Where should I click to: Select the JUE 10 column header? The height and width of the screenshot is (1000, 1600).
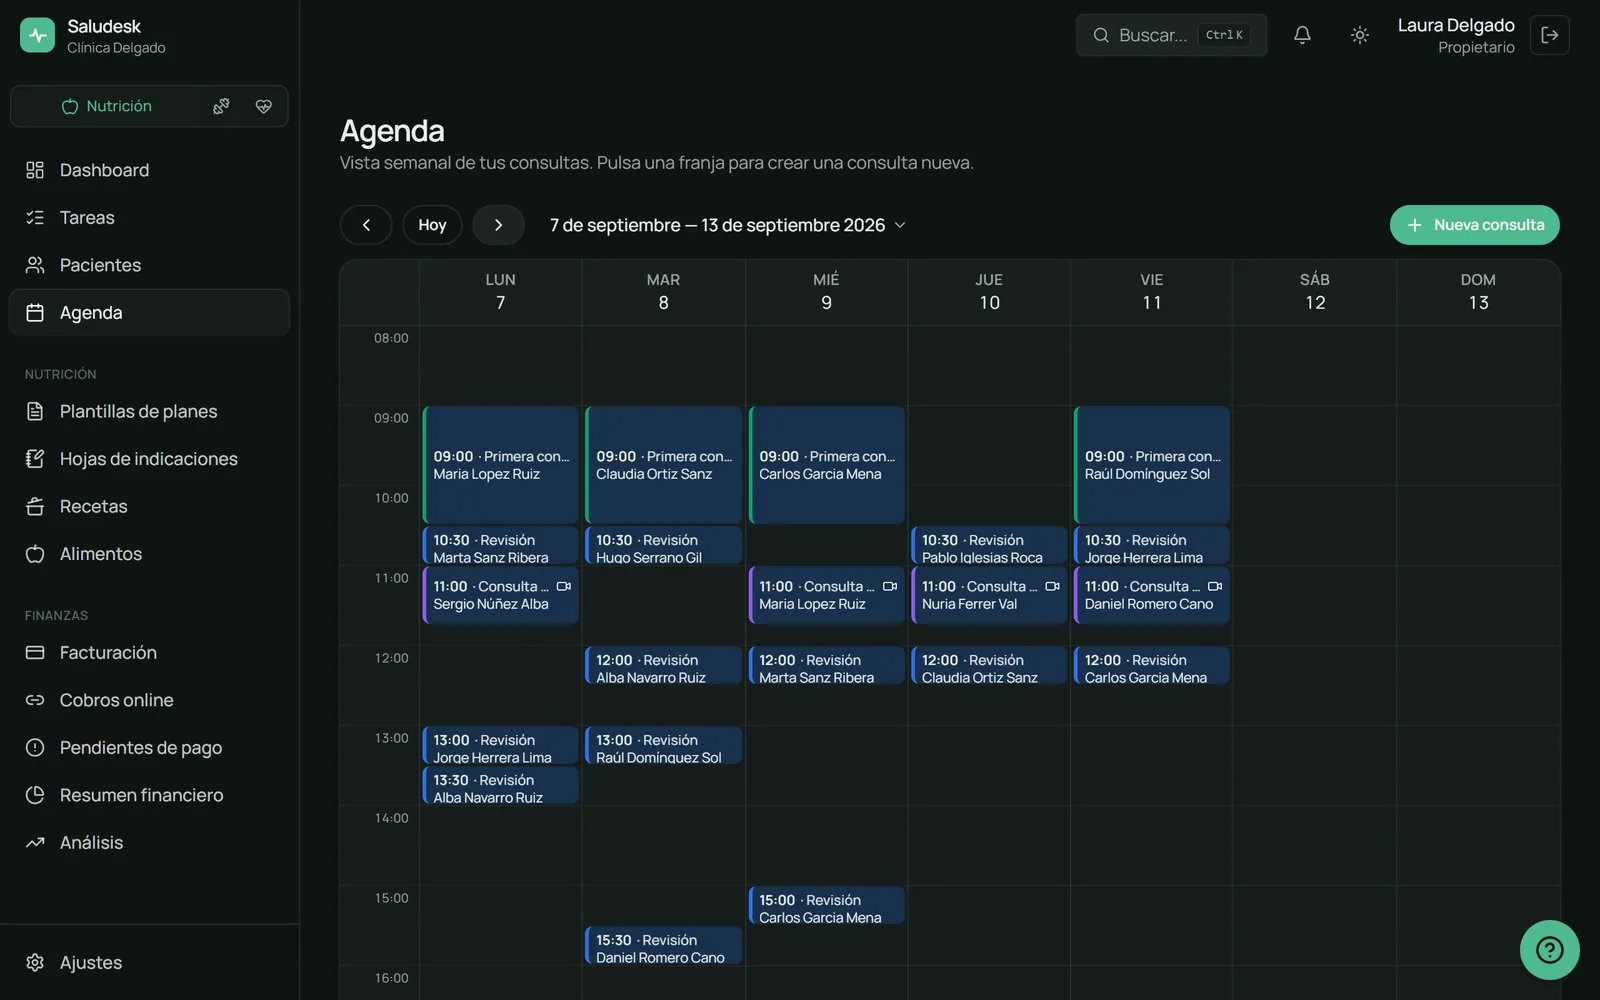click(x=989, y=292)
